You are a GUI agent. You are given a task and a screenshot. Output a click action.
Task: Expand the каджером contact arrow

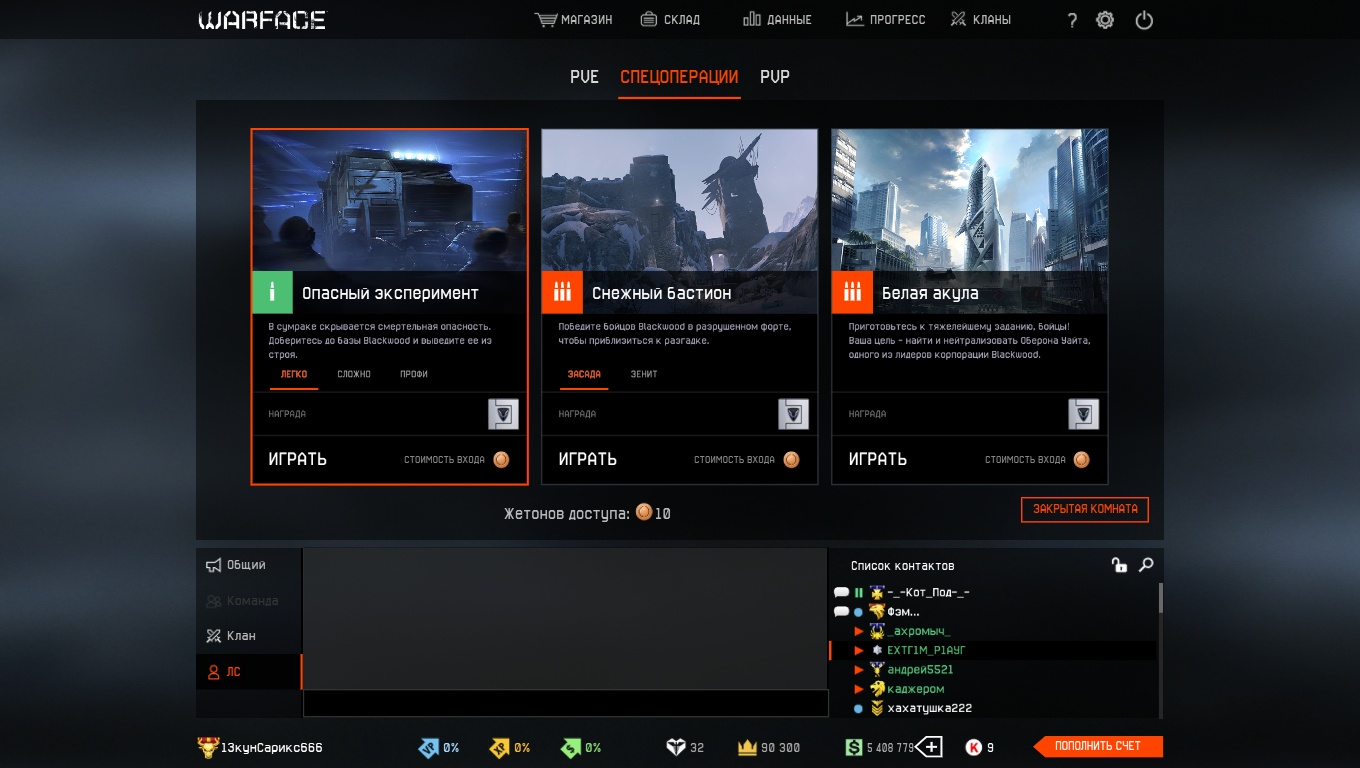point(858,689)
